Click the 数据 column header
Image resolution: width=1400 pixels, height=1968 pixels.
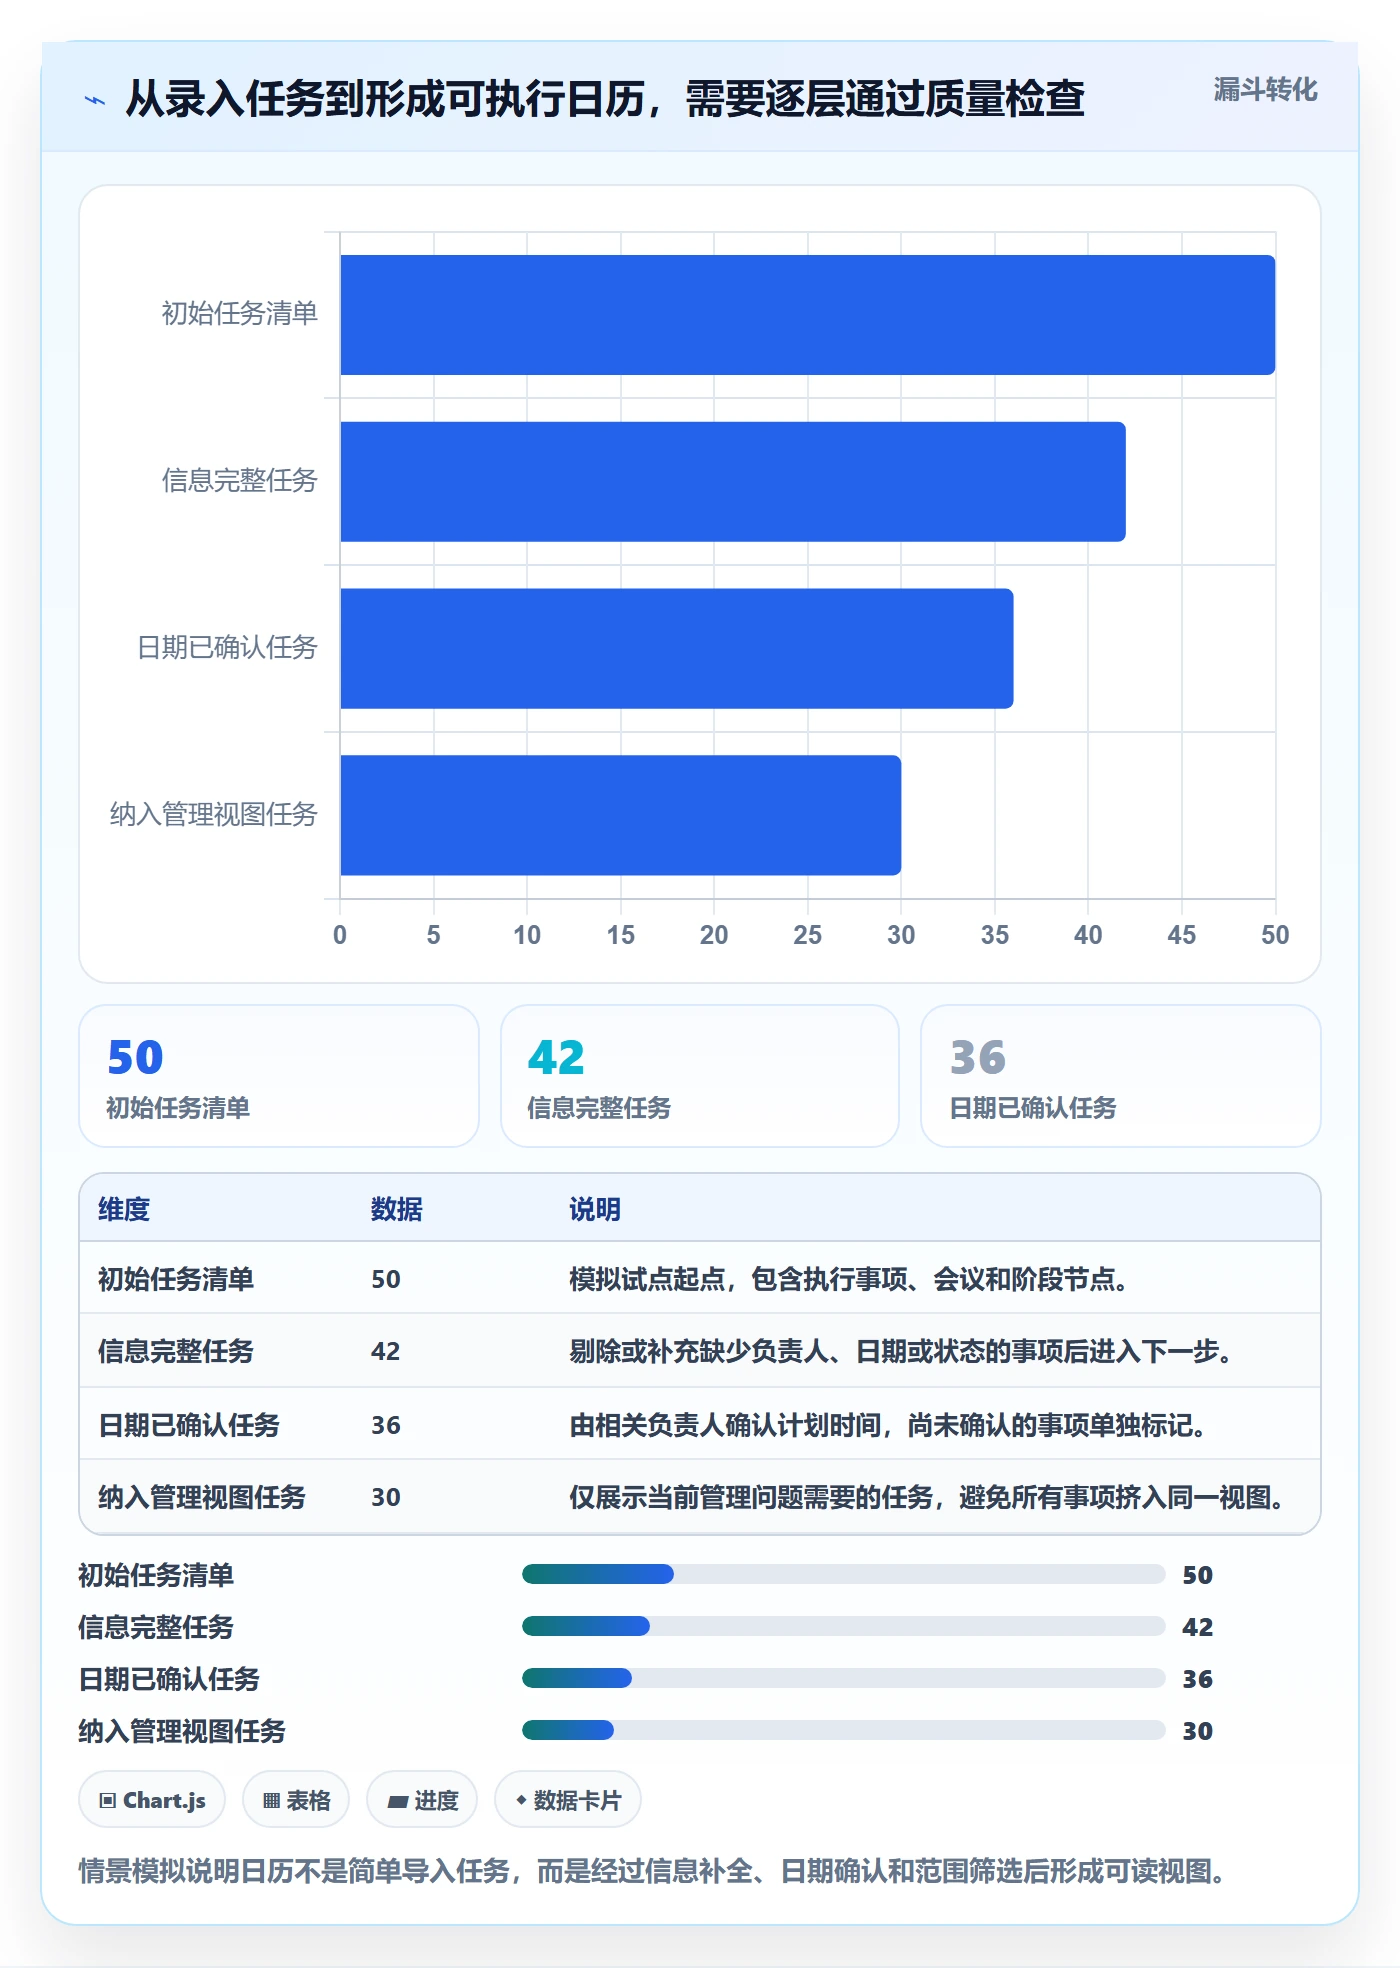coord(397,1209)
